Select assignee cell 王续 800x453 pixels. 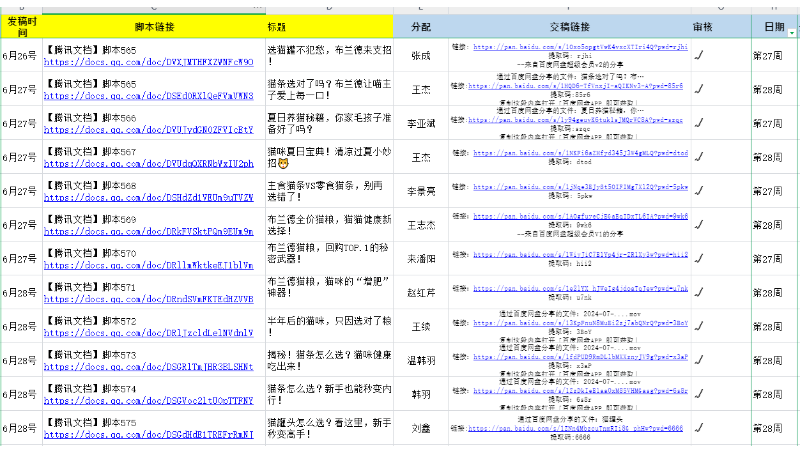421,326
